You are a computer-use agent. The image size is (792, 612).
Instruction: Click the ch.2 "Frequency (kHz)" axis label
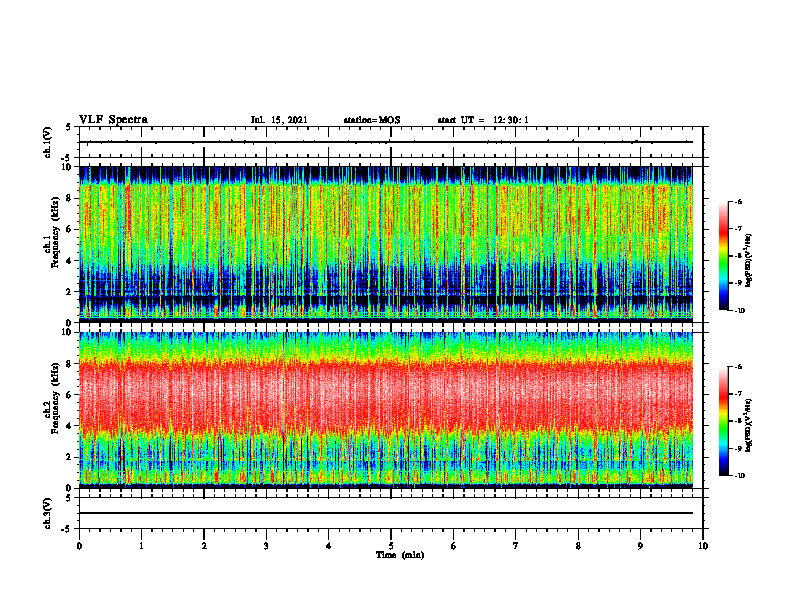click(x=55, y=398)
